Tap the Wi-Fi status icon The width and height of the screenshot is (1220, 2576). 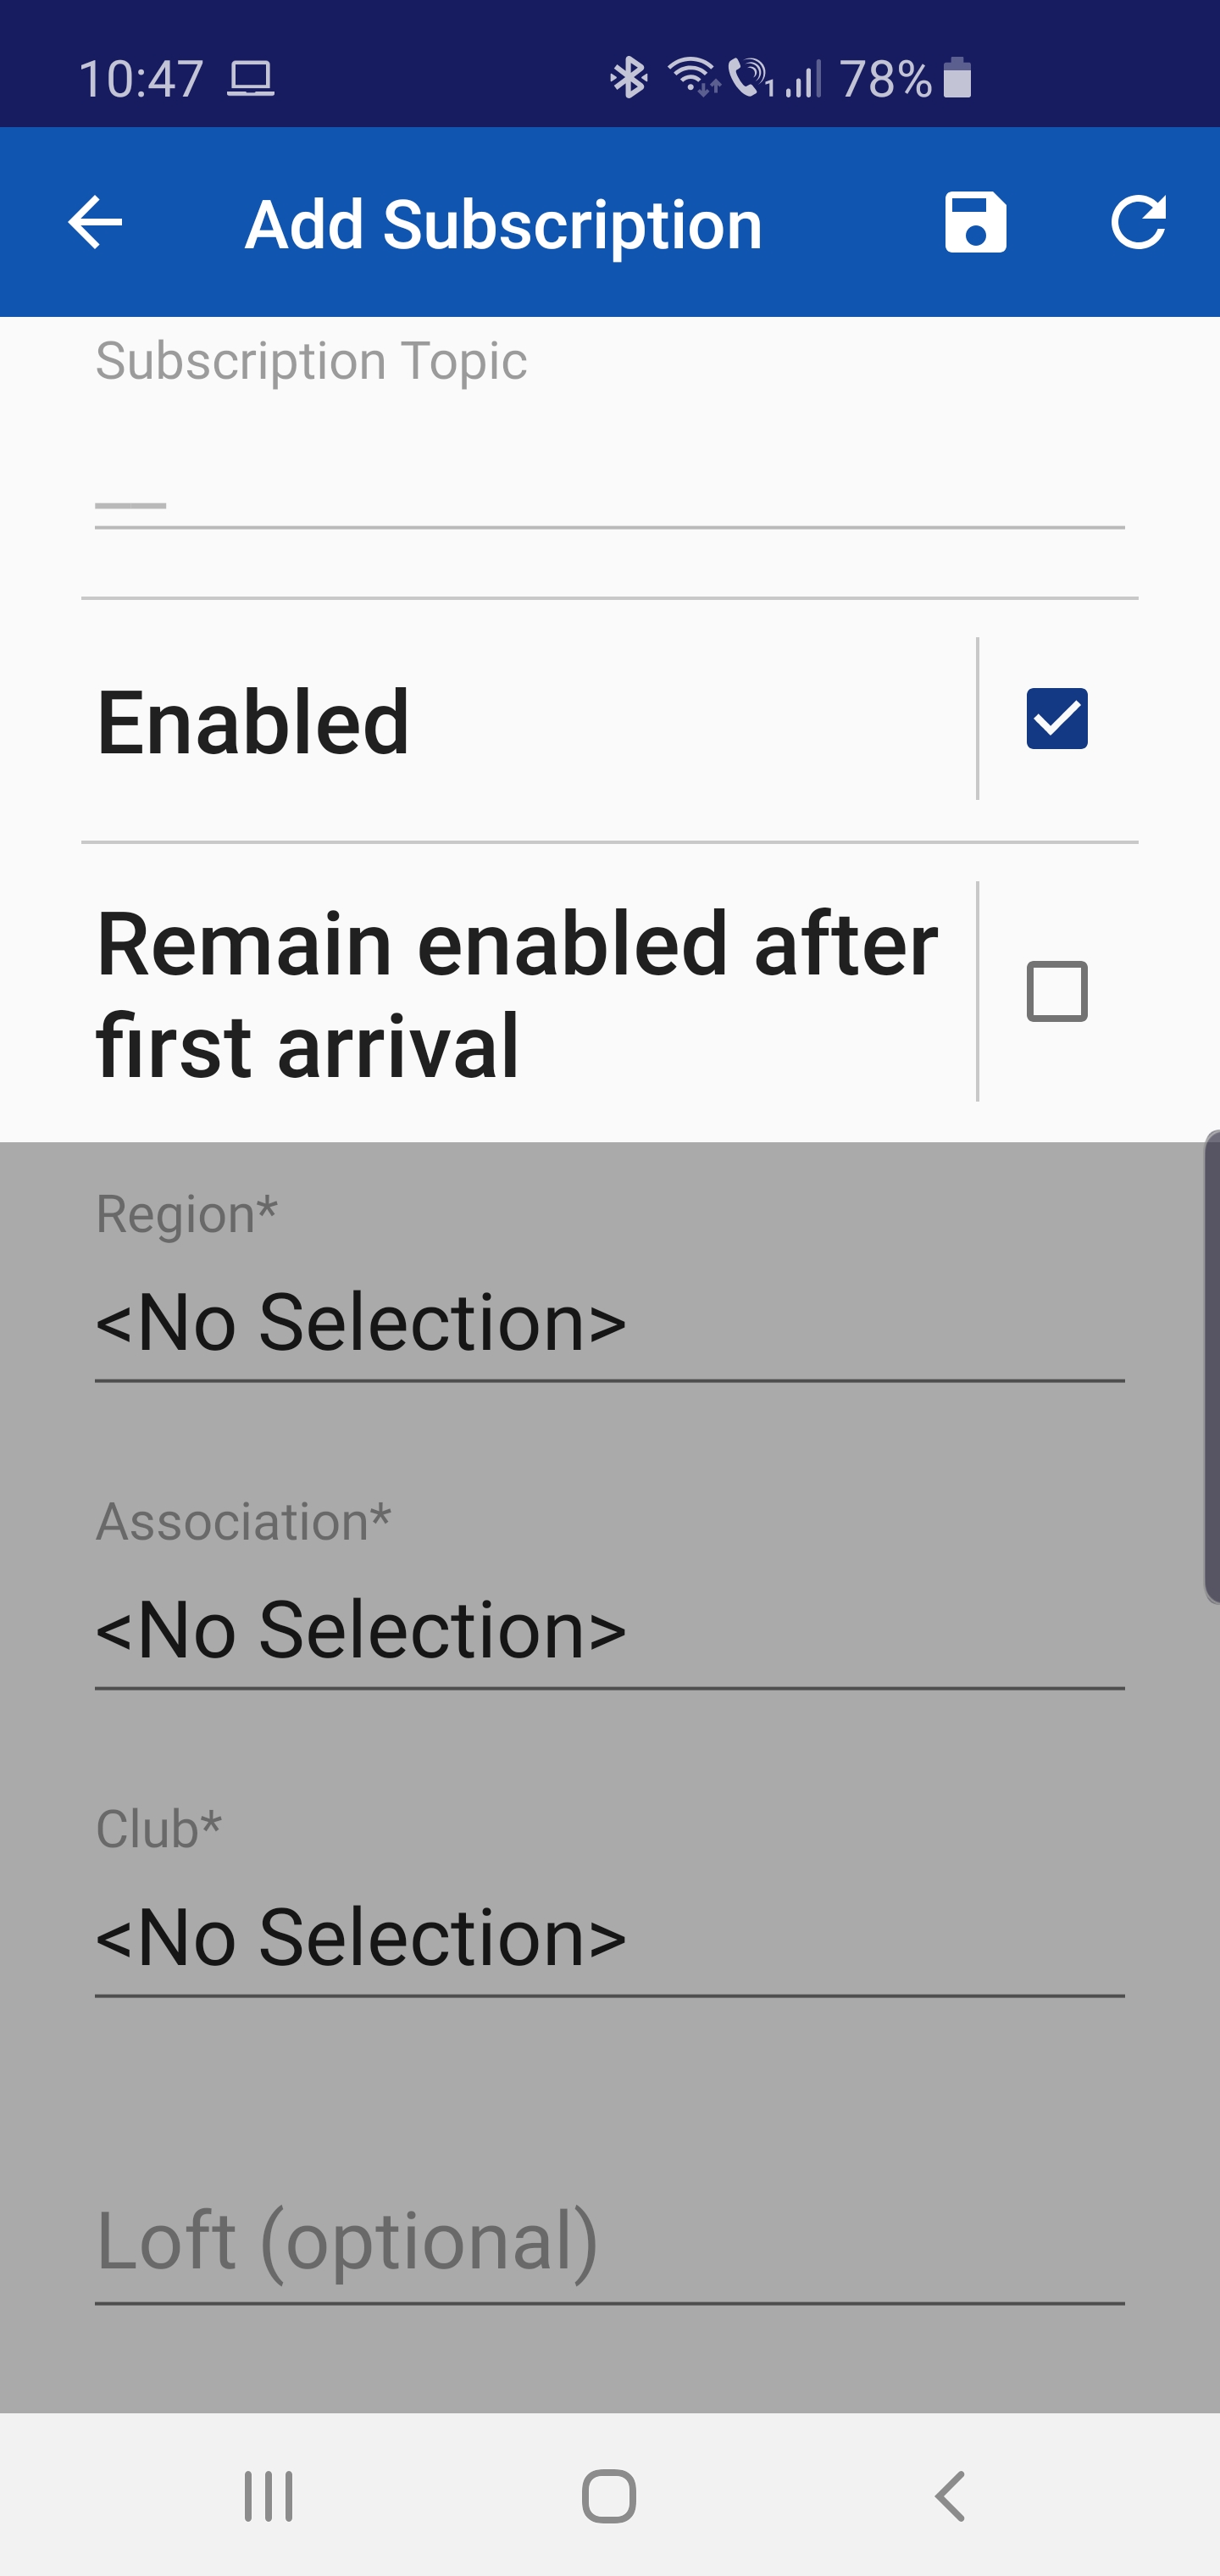coord(692,77)
